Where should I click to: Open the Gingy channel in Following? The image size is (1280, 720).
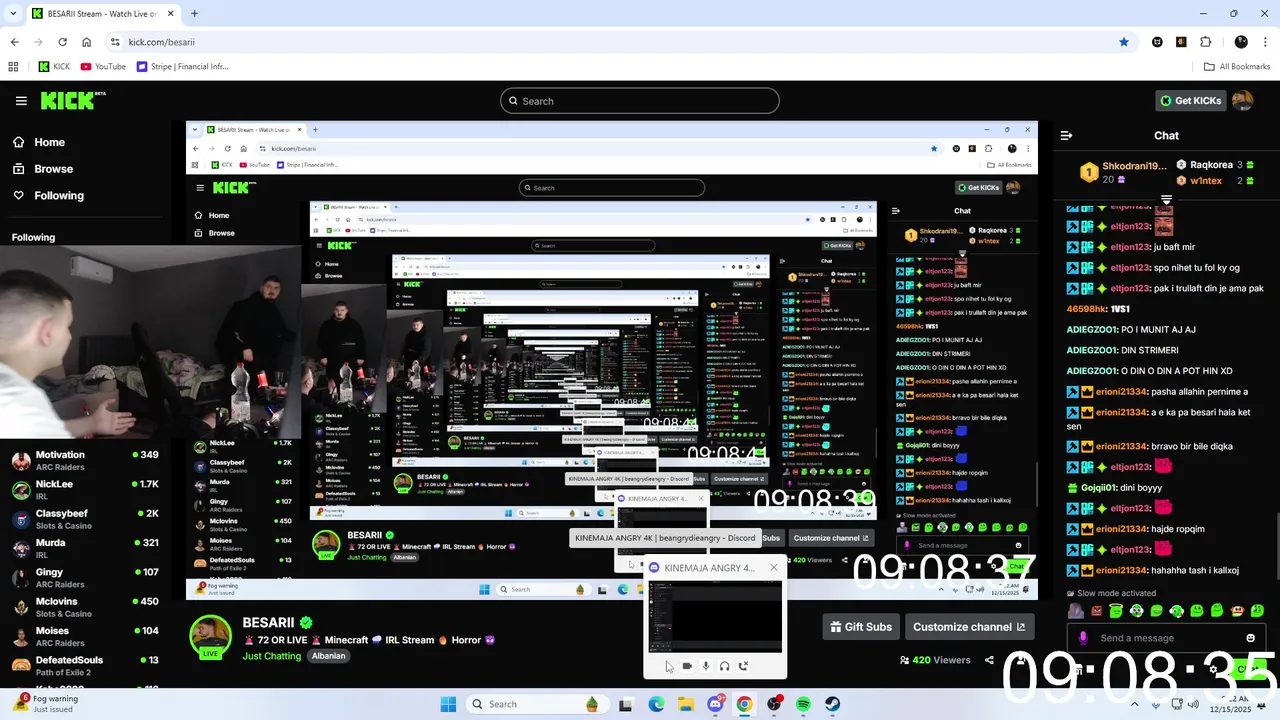pyautogui.click(x=85, y=578)
